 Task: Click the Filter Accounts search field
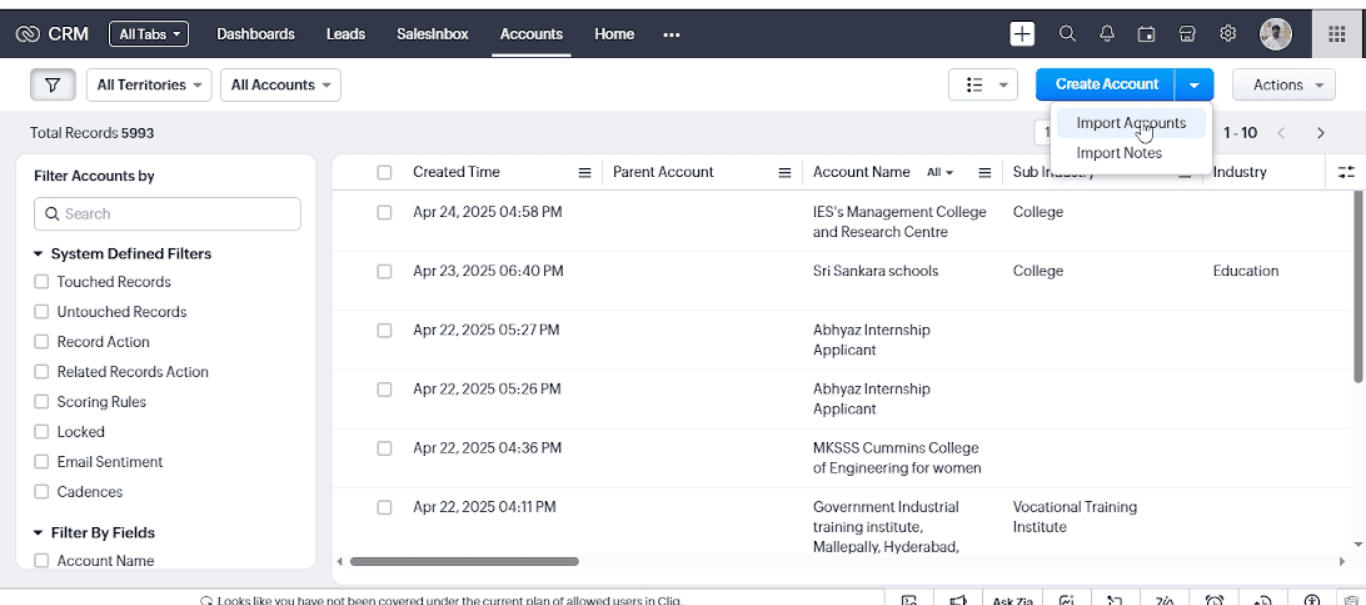[167, 214]
